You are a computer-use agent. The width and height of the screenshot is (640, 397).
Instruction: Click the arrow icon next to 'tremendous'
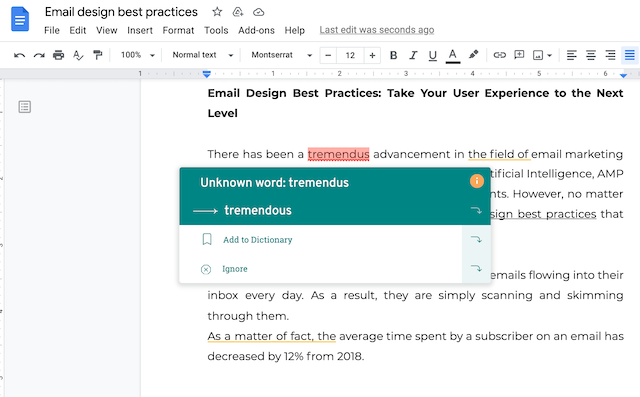tap(476, 211)
